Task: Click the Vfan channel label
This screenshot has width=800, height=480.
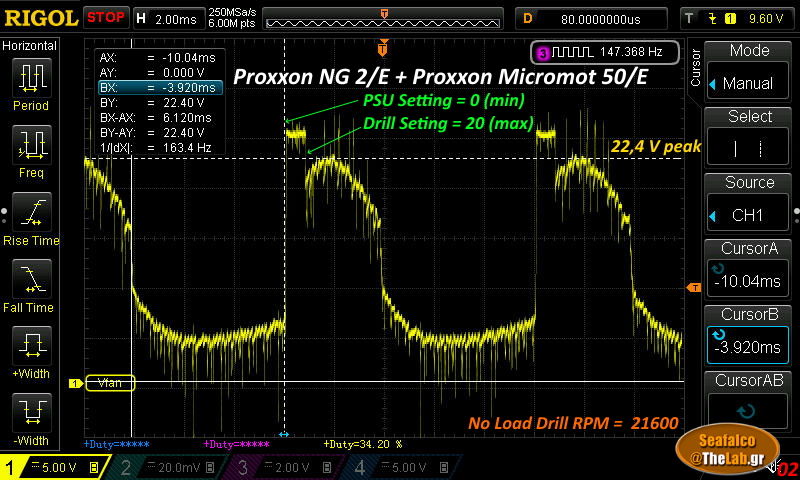Action: click(110, 383)
